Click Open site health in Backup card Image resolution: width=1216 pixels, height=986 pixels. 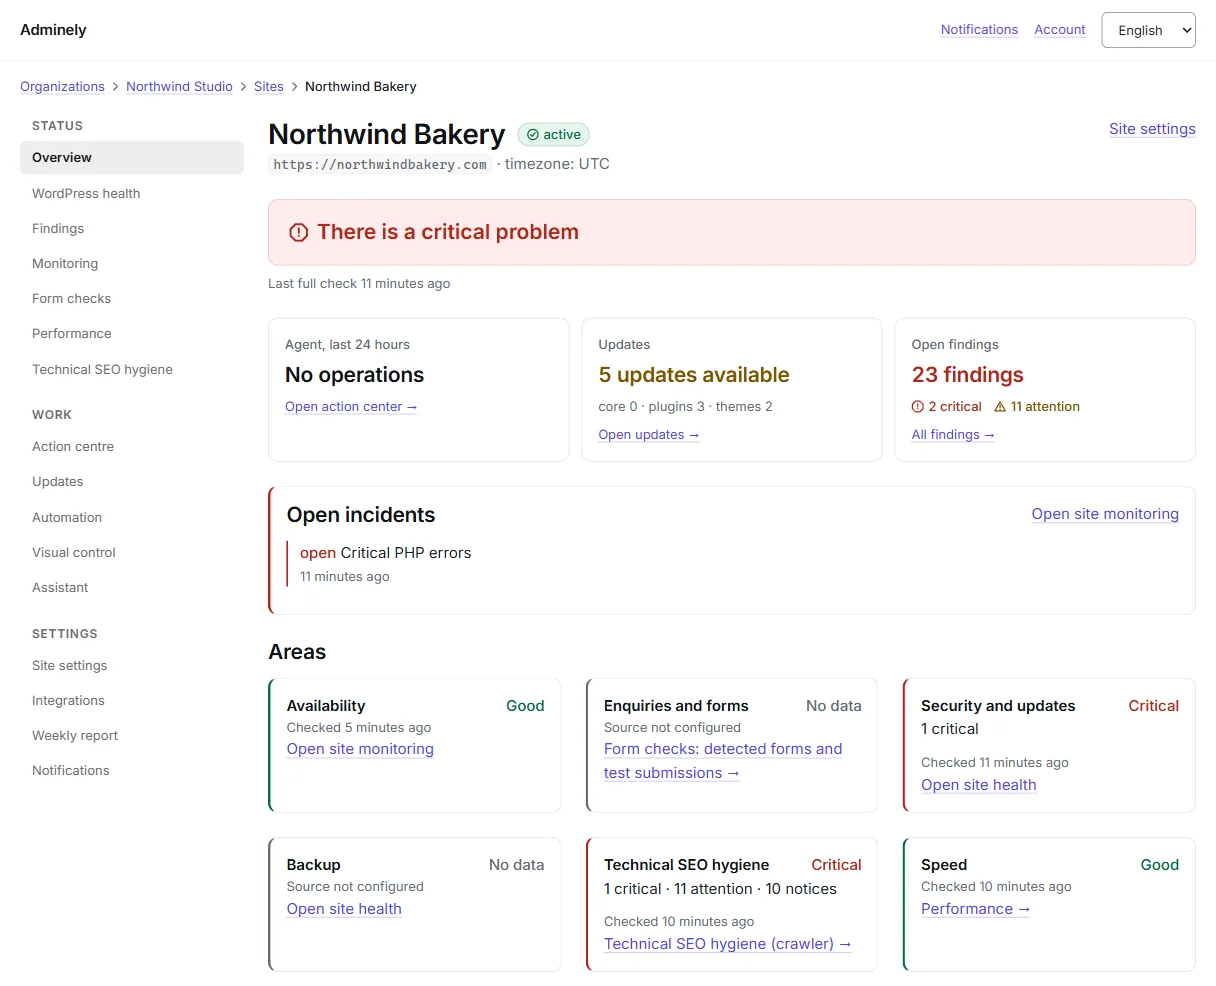[x=344, y=909]
